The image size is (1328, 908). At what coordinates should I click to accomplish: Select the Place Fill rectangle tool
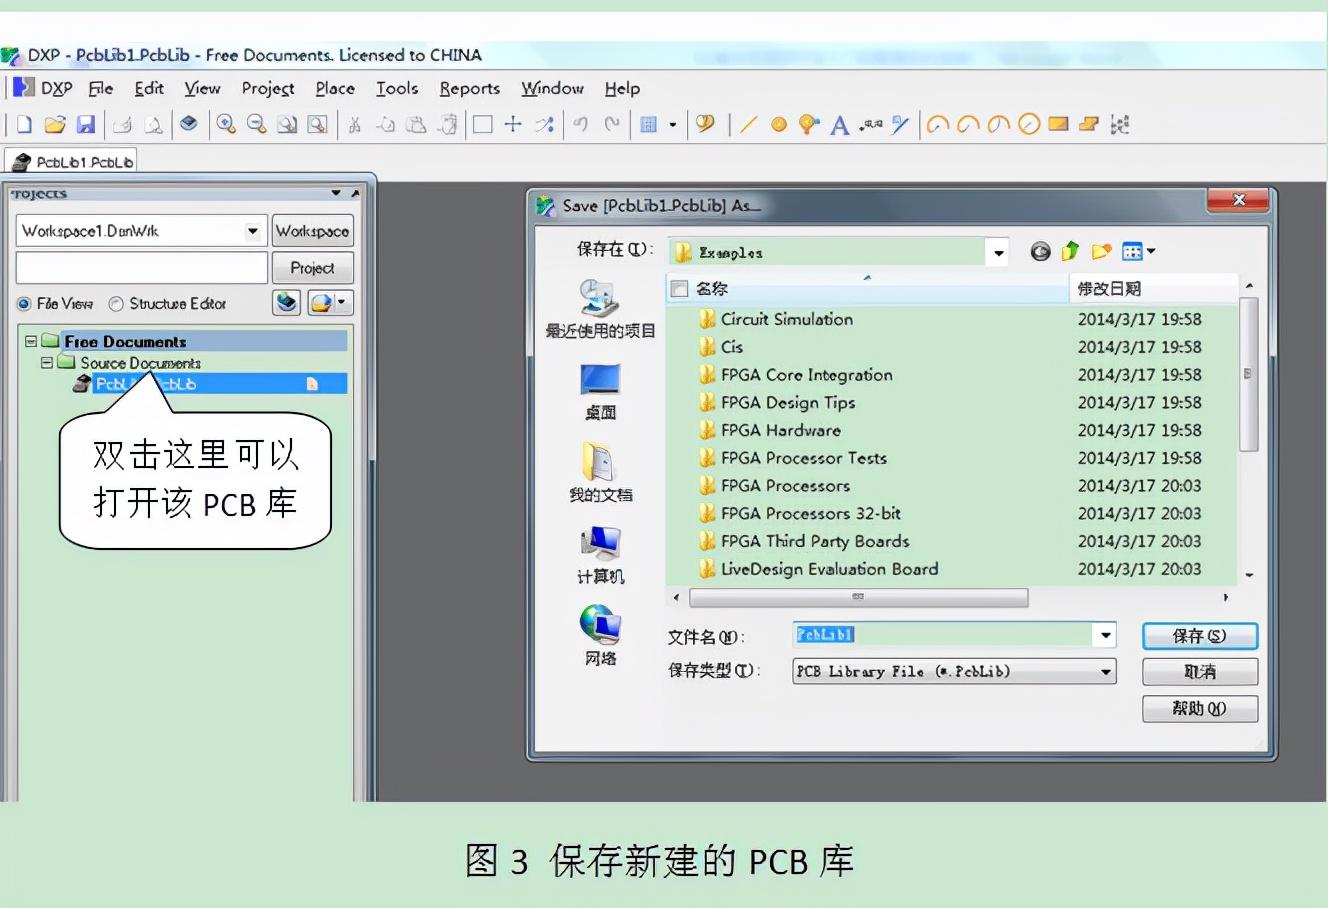pyautogui.click(x=1058, y=124)
